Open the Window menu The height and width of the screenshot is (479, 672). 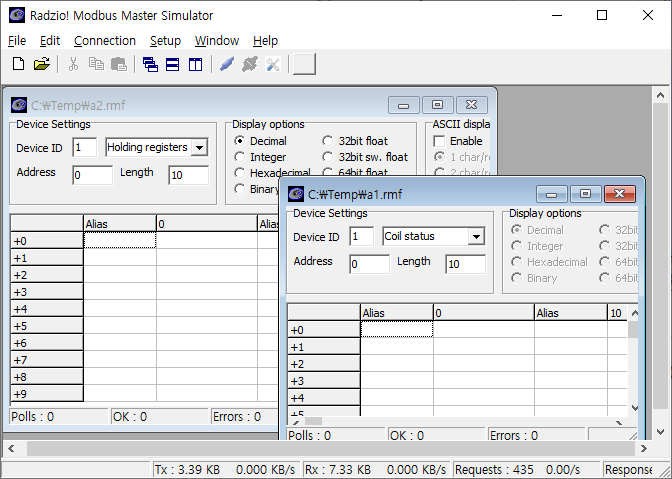coord(217,41)
